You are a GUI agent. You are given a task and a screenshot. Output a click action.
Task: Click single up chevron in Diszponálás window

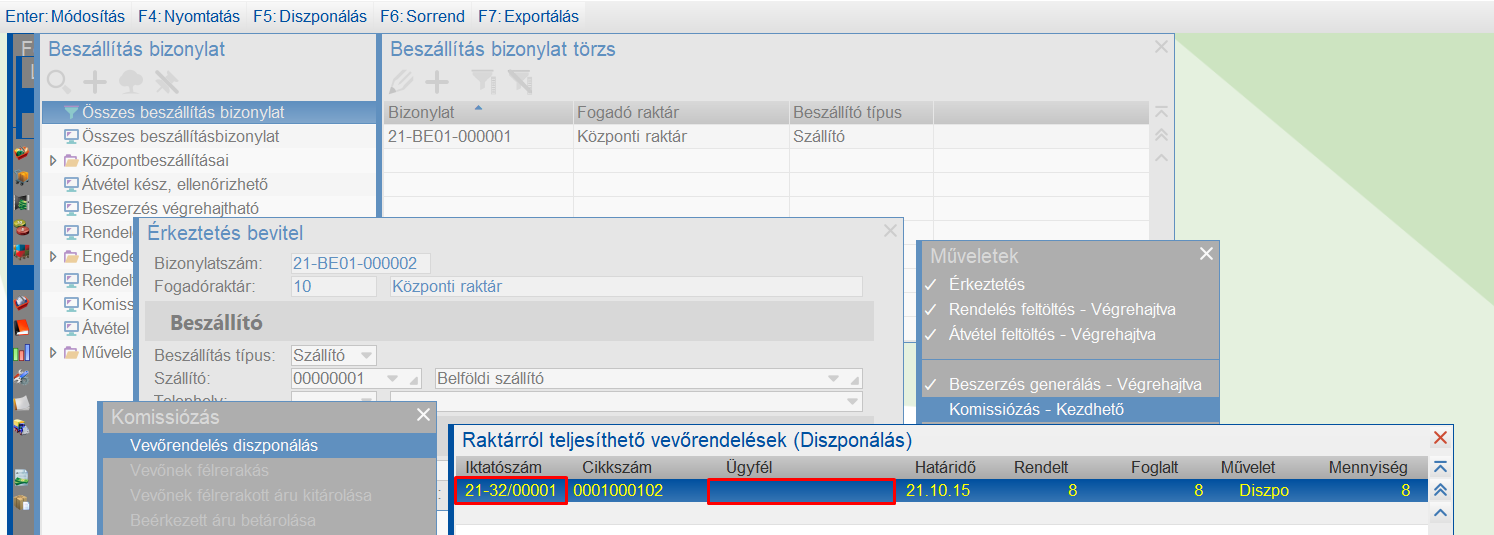coord(1441,513)
